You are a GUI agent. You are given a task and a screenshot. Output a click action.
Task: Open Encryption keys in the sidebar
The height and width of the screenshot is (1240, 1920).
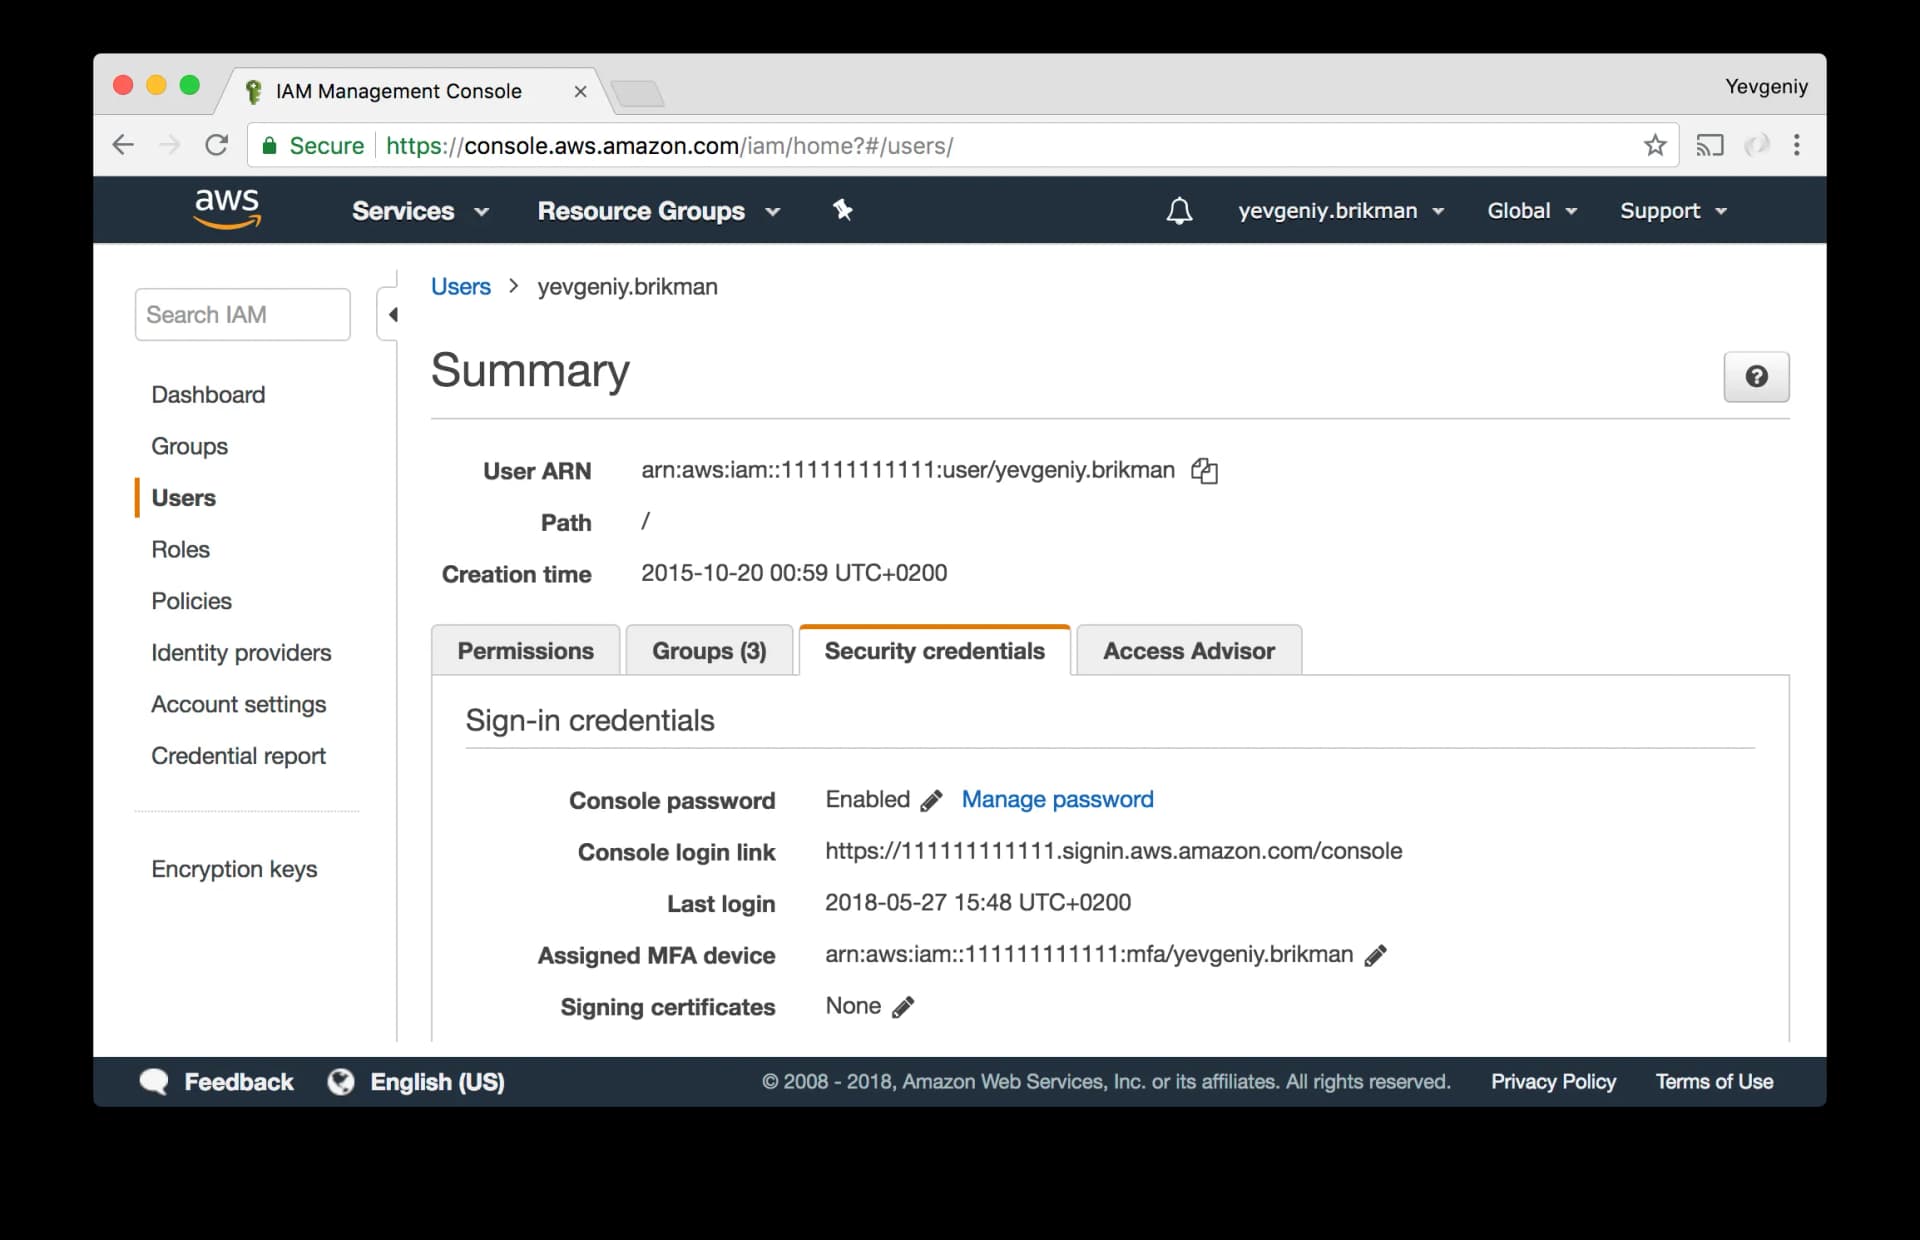pos(234,870)
